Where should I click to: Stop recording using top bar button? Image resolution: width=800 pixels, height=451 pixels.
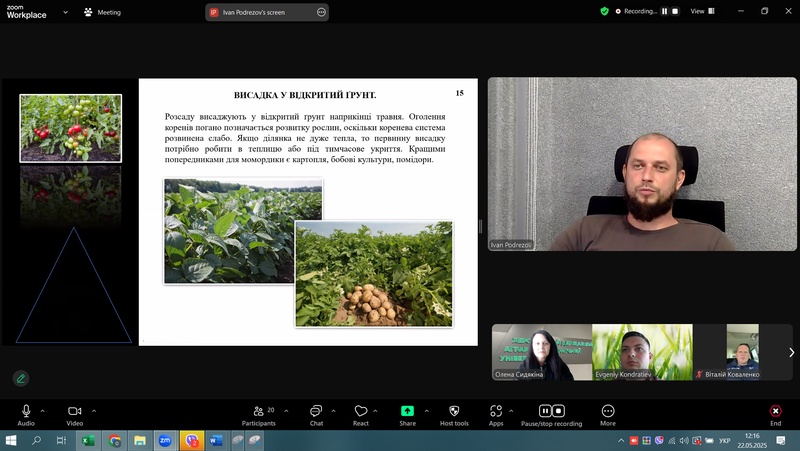click(675, 11)
